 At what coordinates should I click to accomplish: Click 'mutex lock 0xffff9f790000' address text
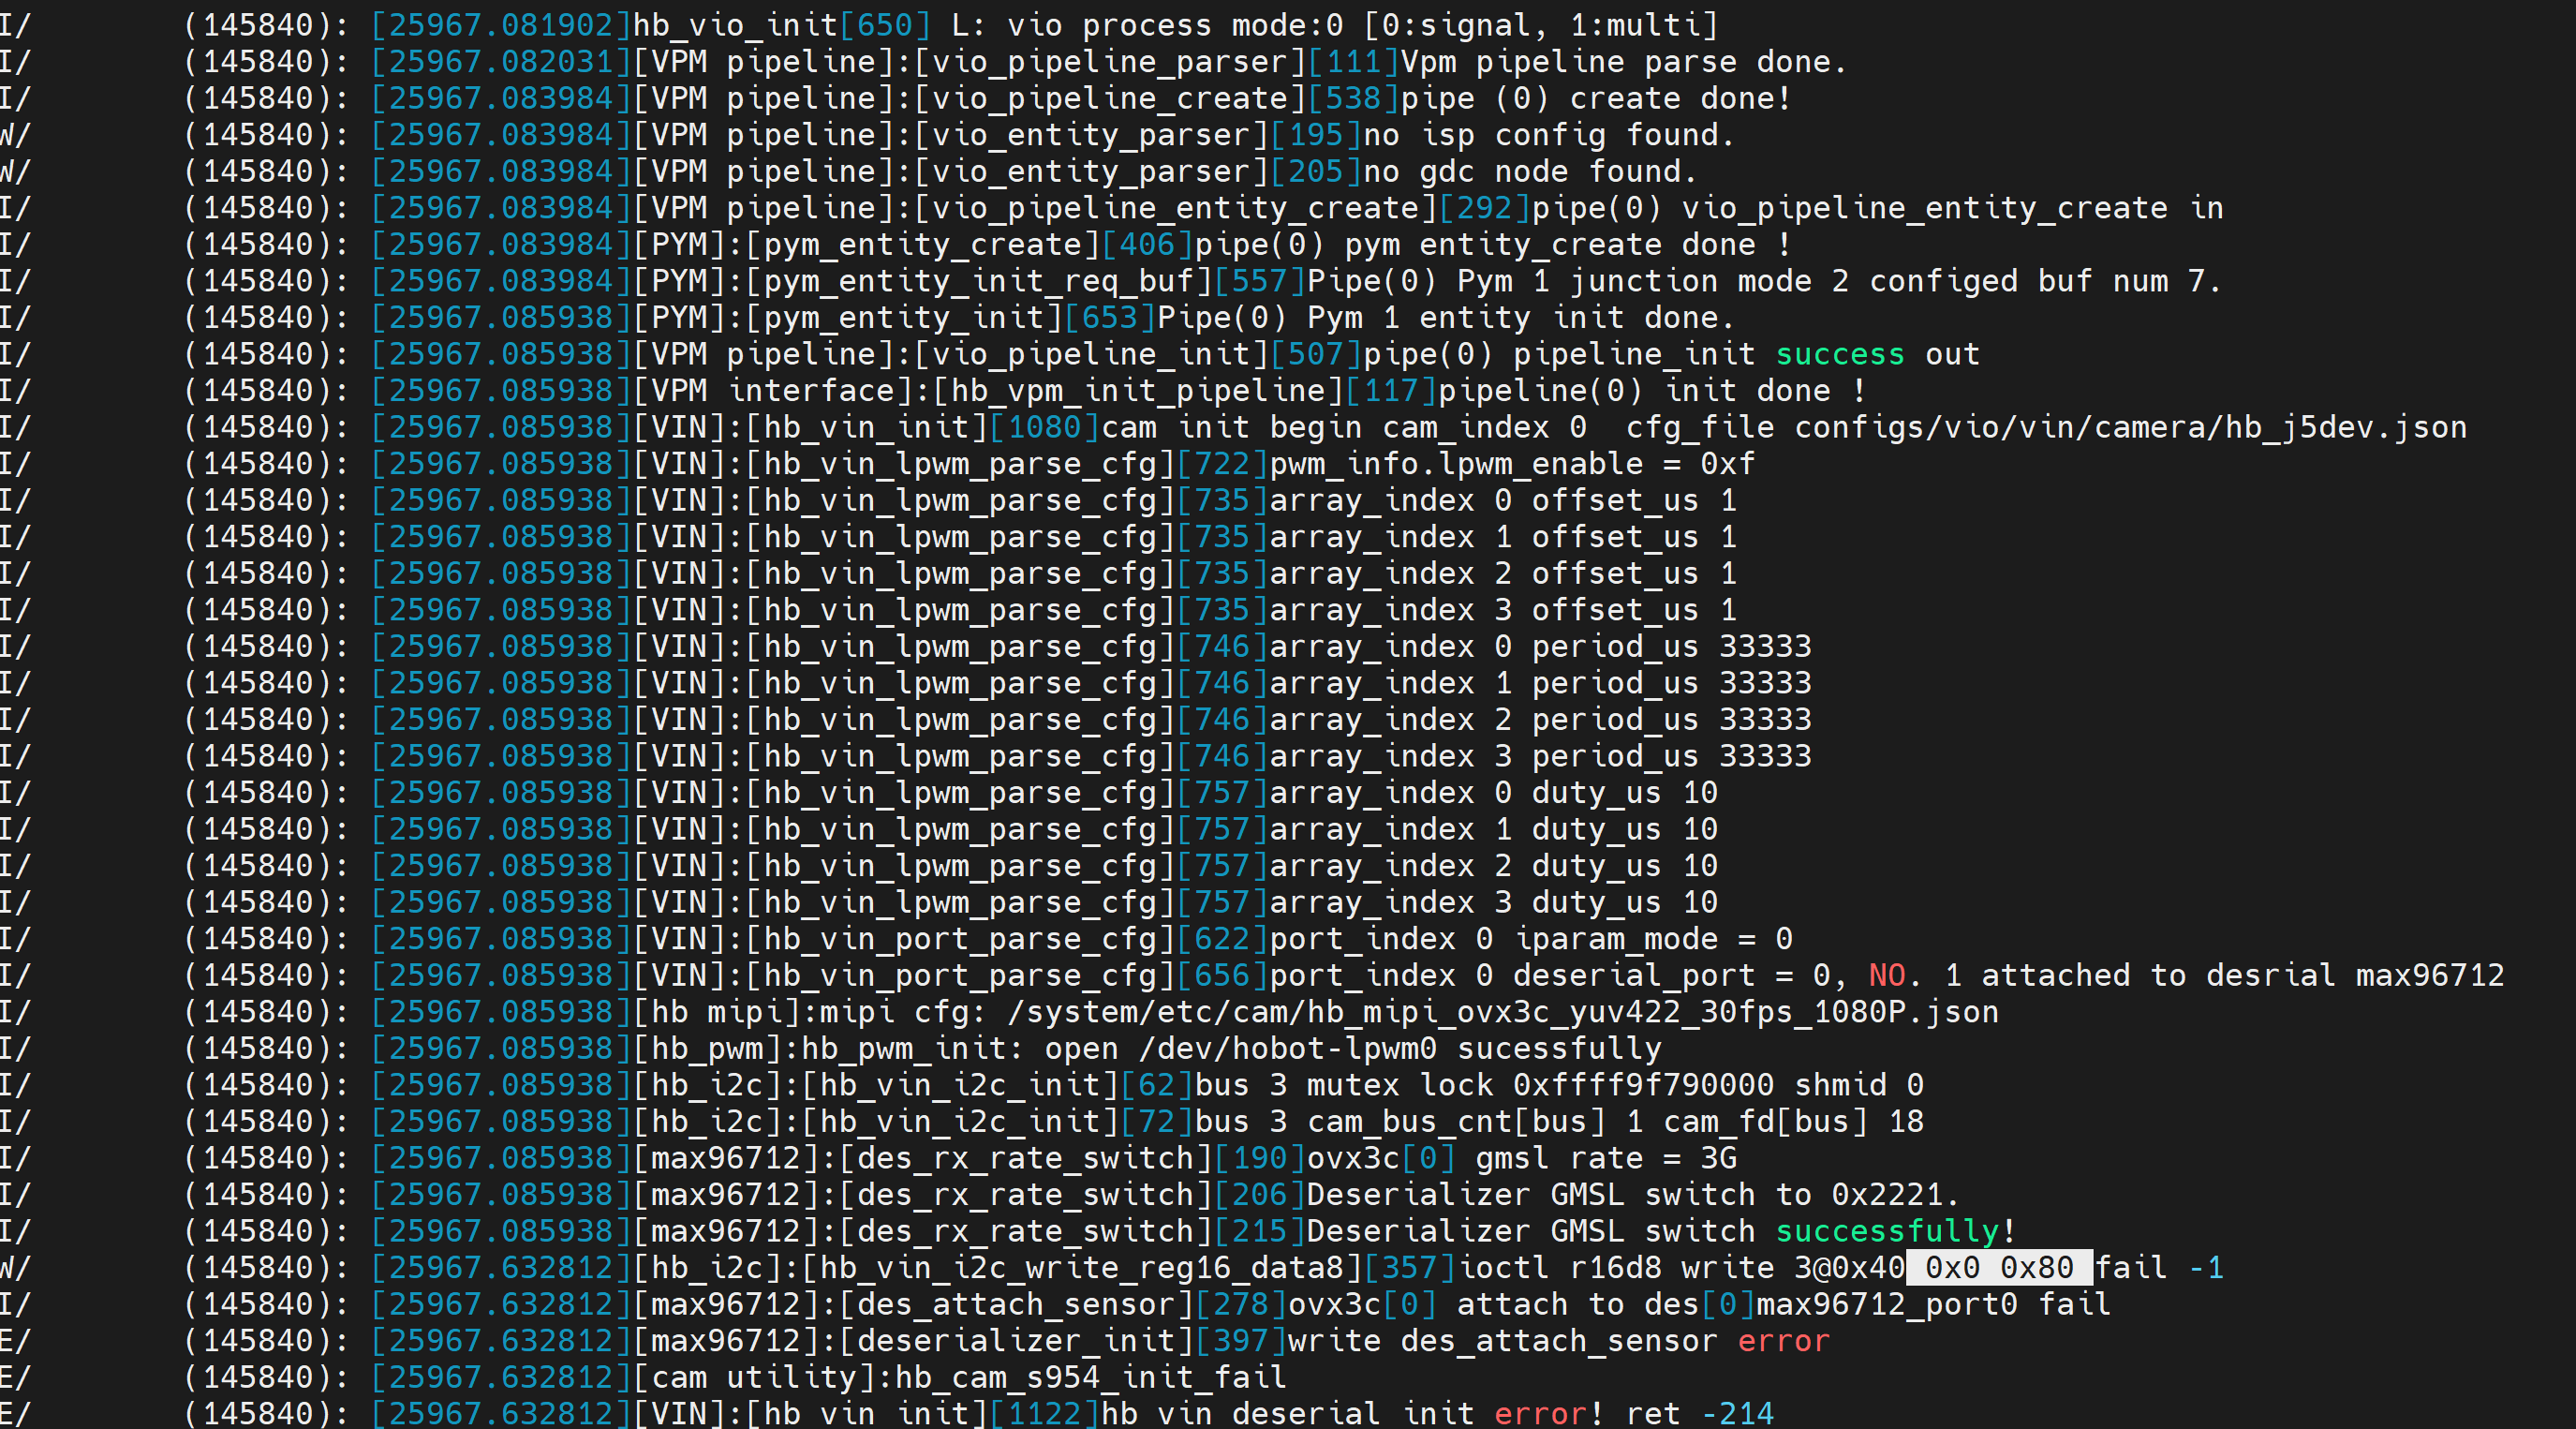pyautogui.click(x=1539, y=1085)
